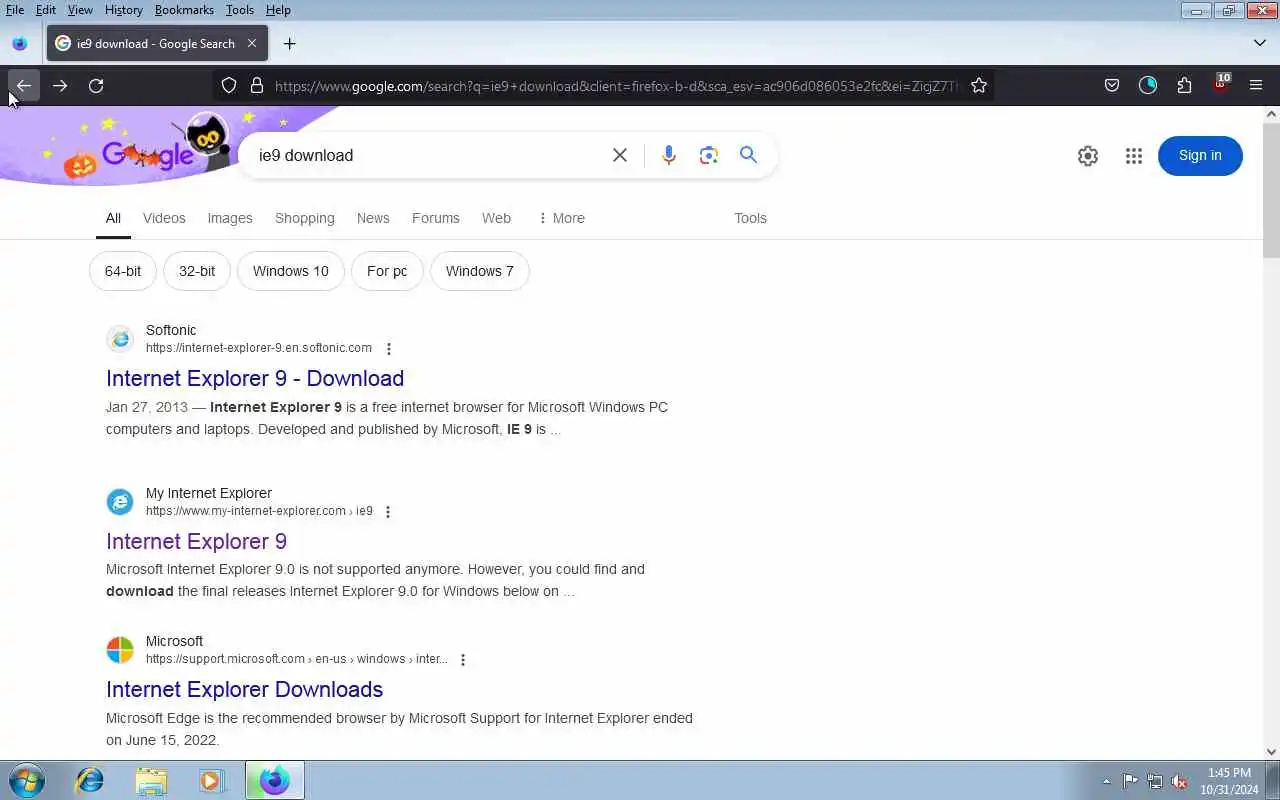Apply the 32-bit filter chip
1280x800 pixels.
coord(197,271)
